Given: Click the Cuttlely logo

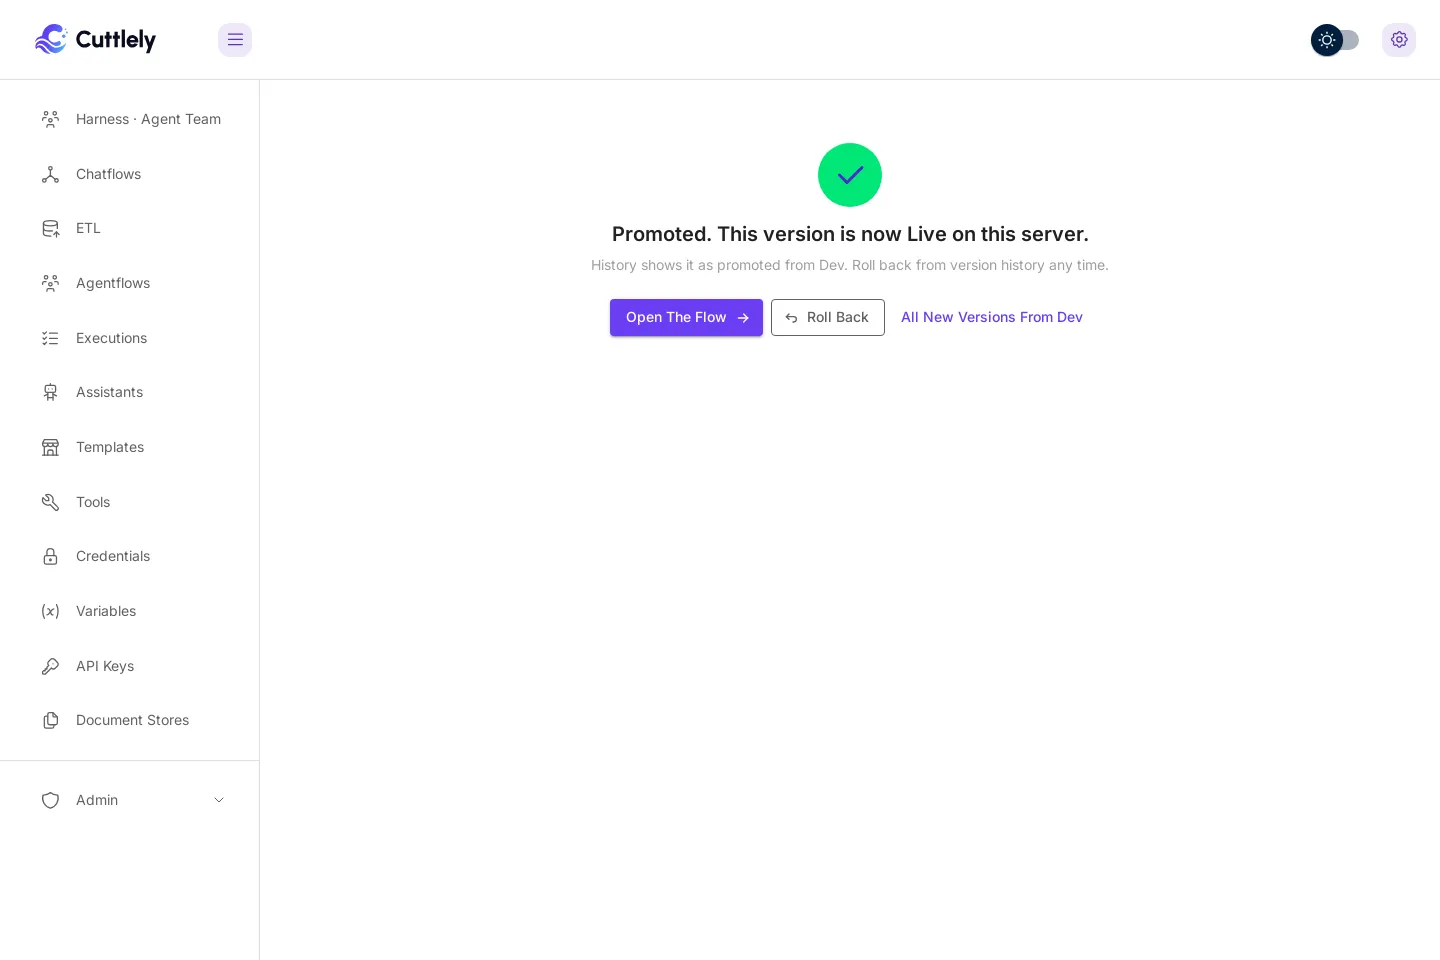Looking at the screenshot, I should [x=95, y=39].
